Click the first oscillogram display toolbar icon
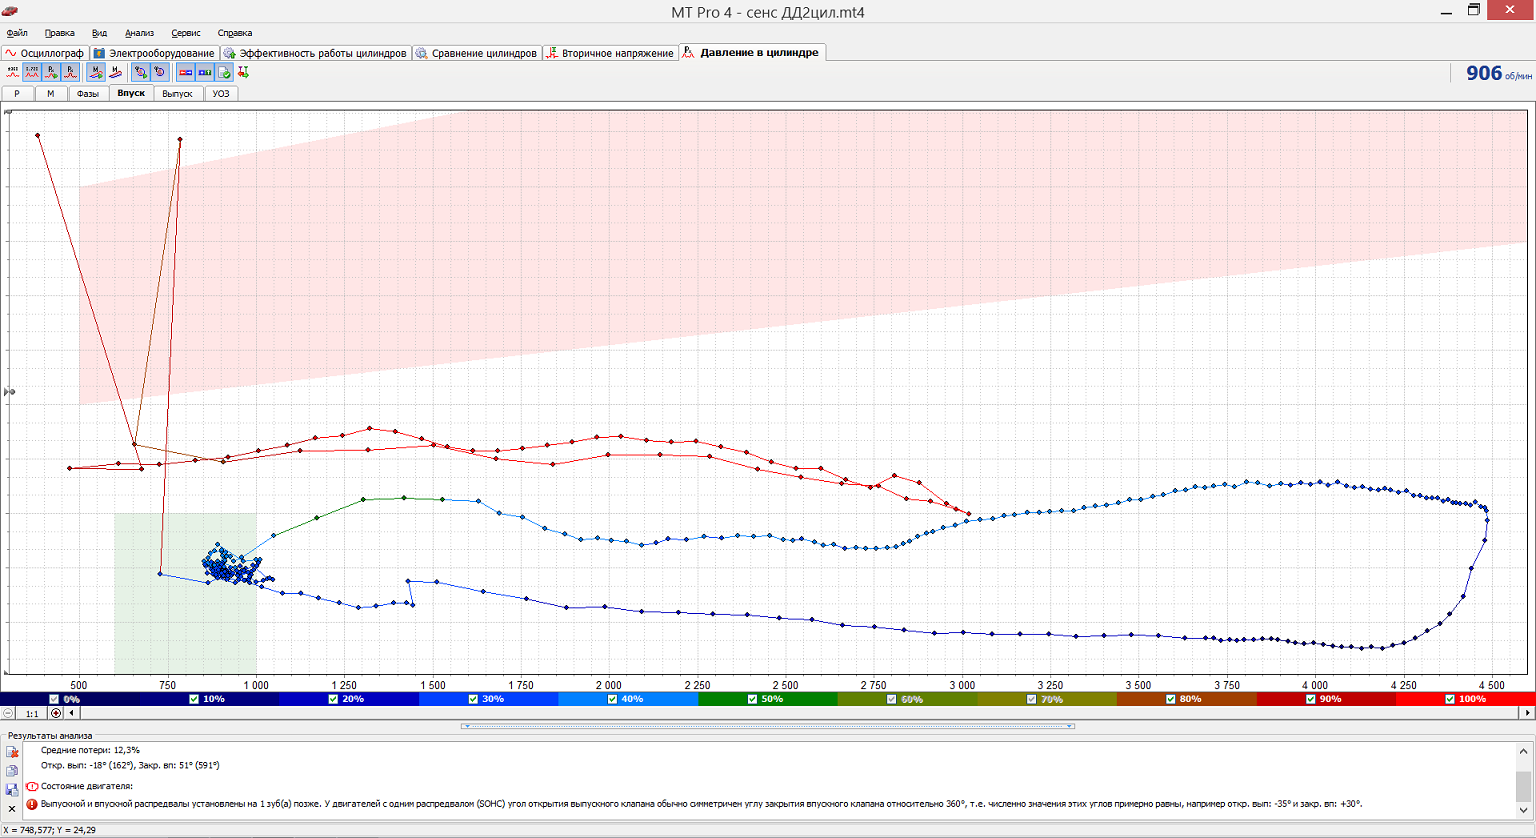 click(13, 72)
